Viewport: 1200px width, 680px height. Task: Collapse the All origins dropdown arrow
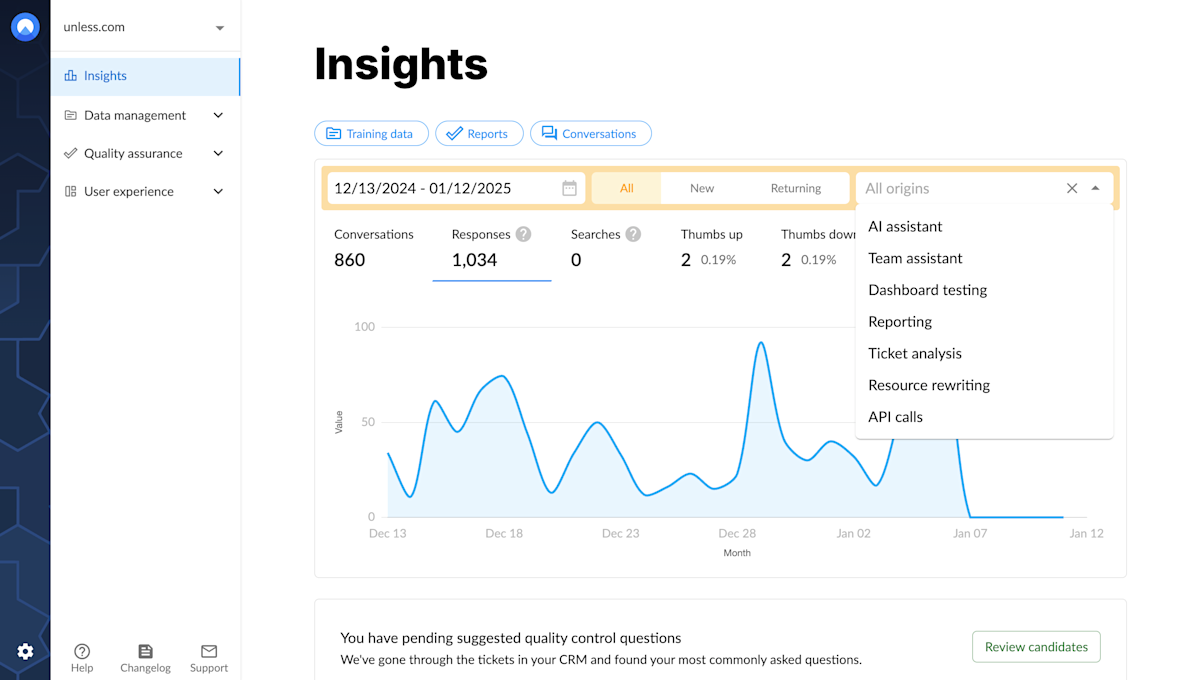1096,188
